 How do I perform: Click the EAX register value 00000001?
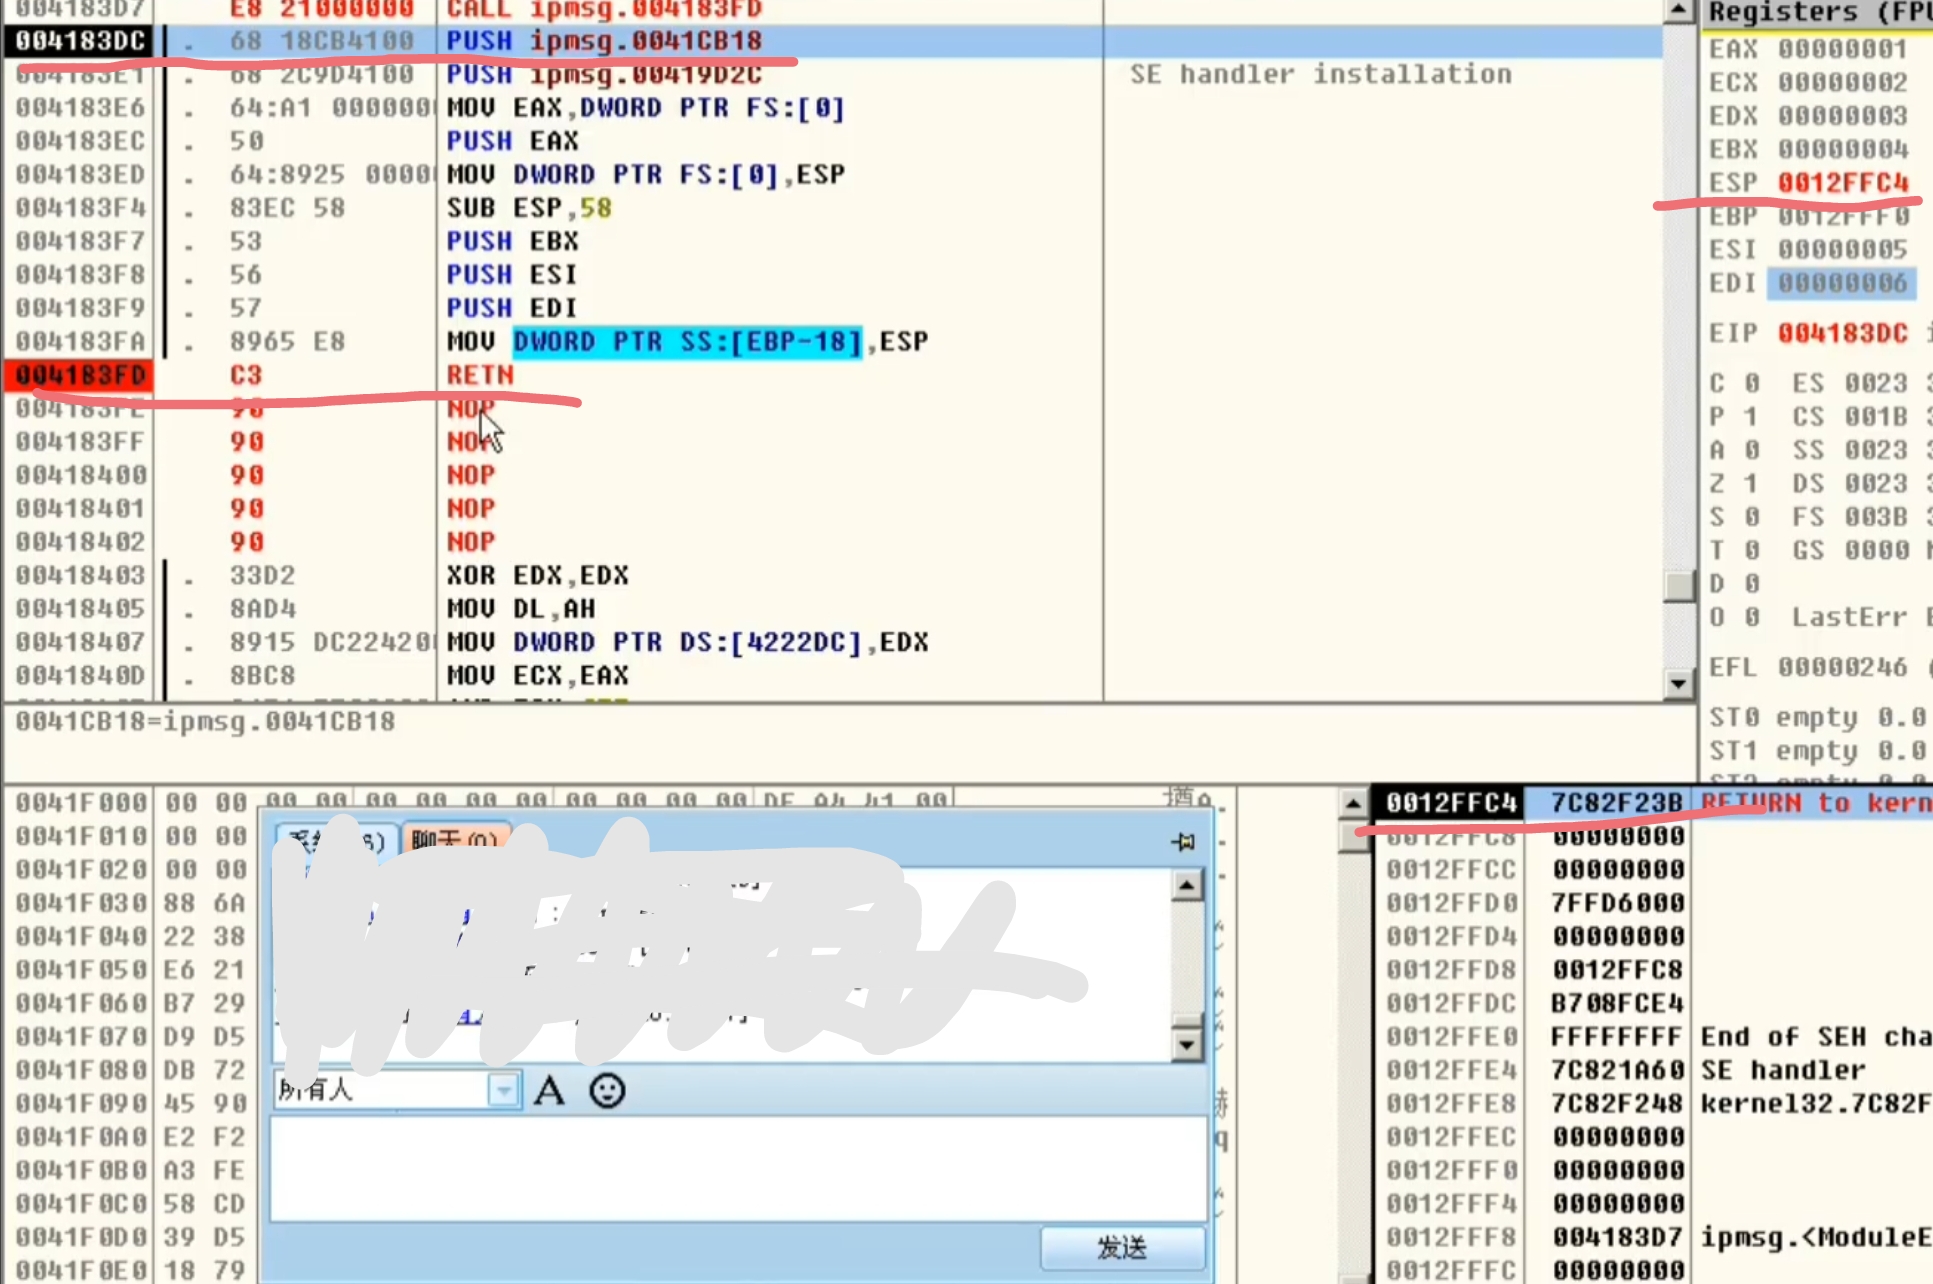click(1843, 49)
